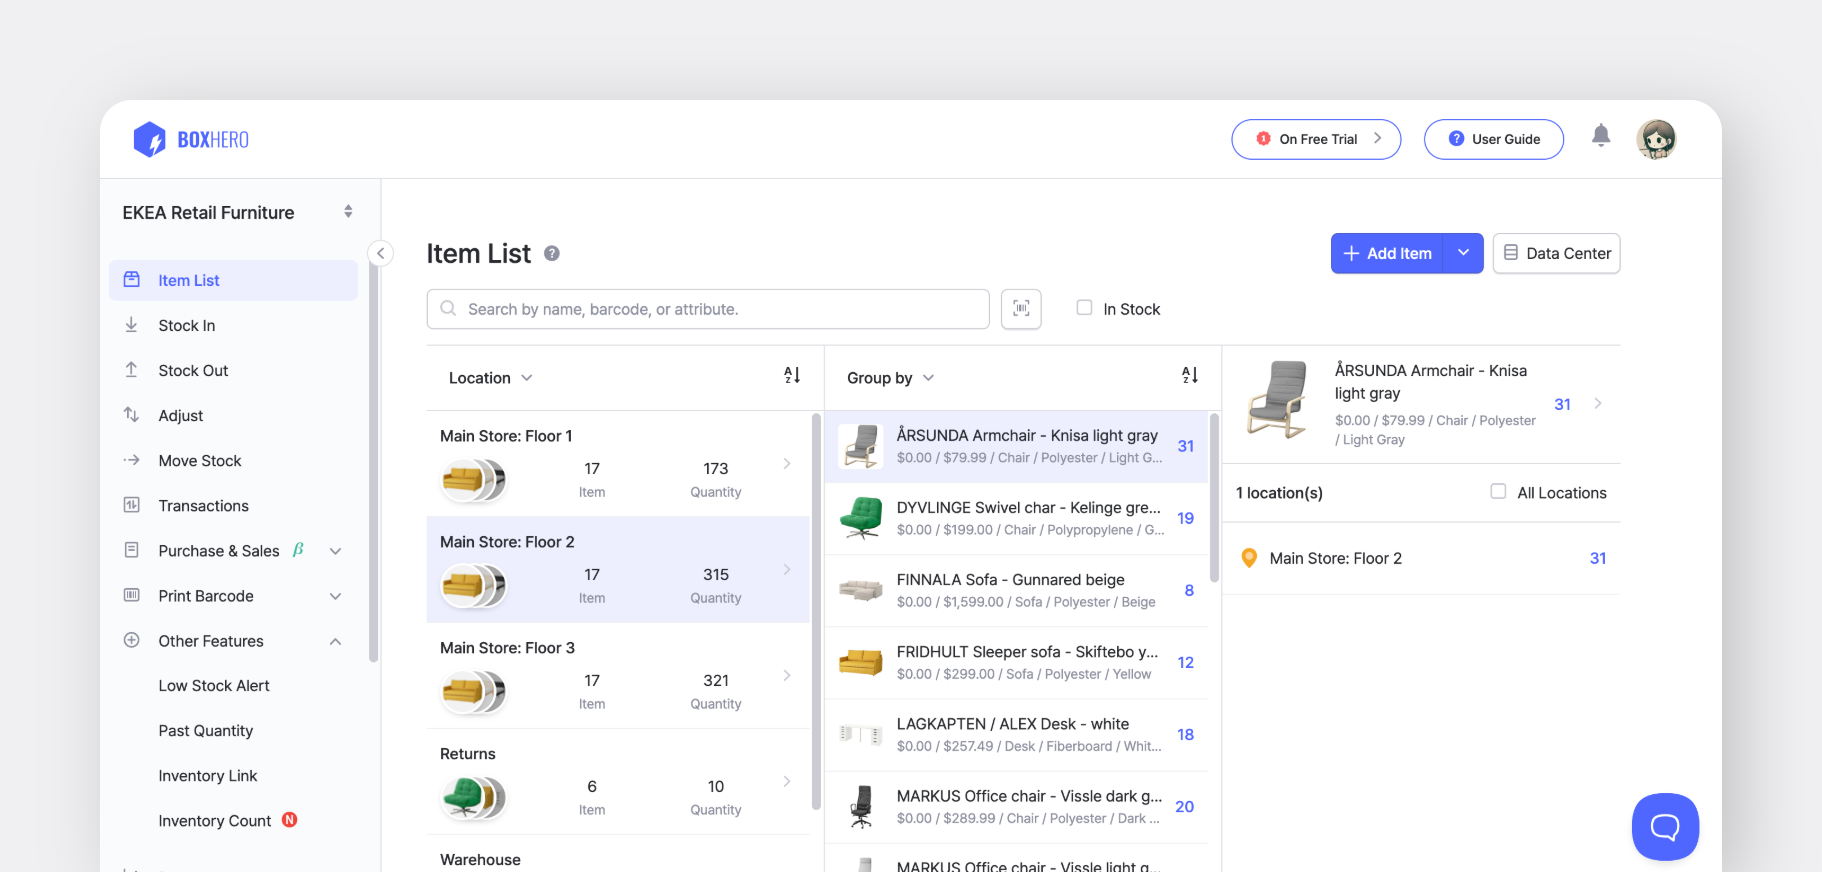Open the Add Item dropdown arrow

(x=1463, y=253)
